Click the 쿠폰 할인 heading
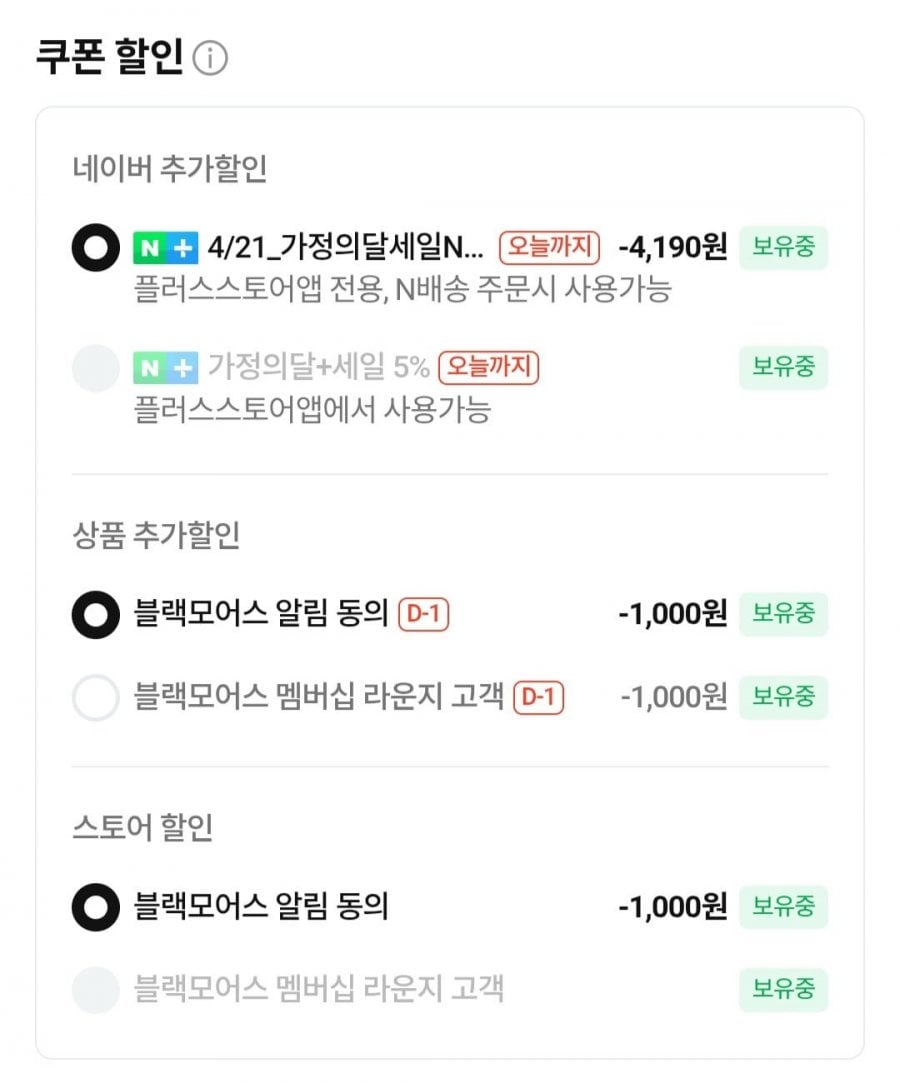This screenshot has width=900, height=1083. (110, 58)
